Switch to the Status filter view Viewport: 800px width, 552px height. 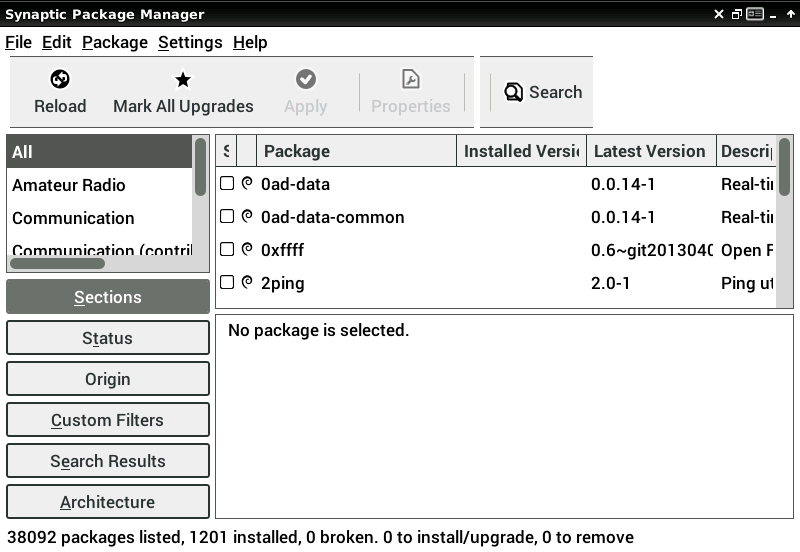point(108,338)
